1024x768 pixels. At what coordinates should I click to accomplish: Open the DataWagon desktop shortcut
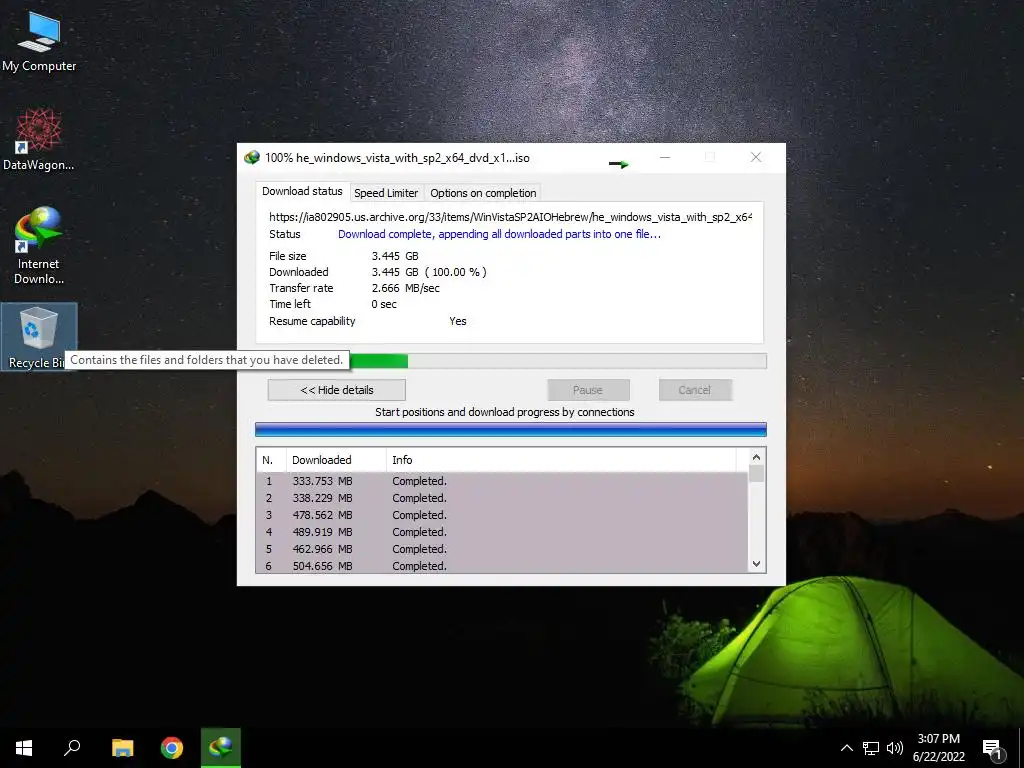pos(39,139)
